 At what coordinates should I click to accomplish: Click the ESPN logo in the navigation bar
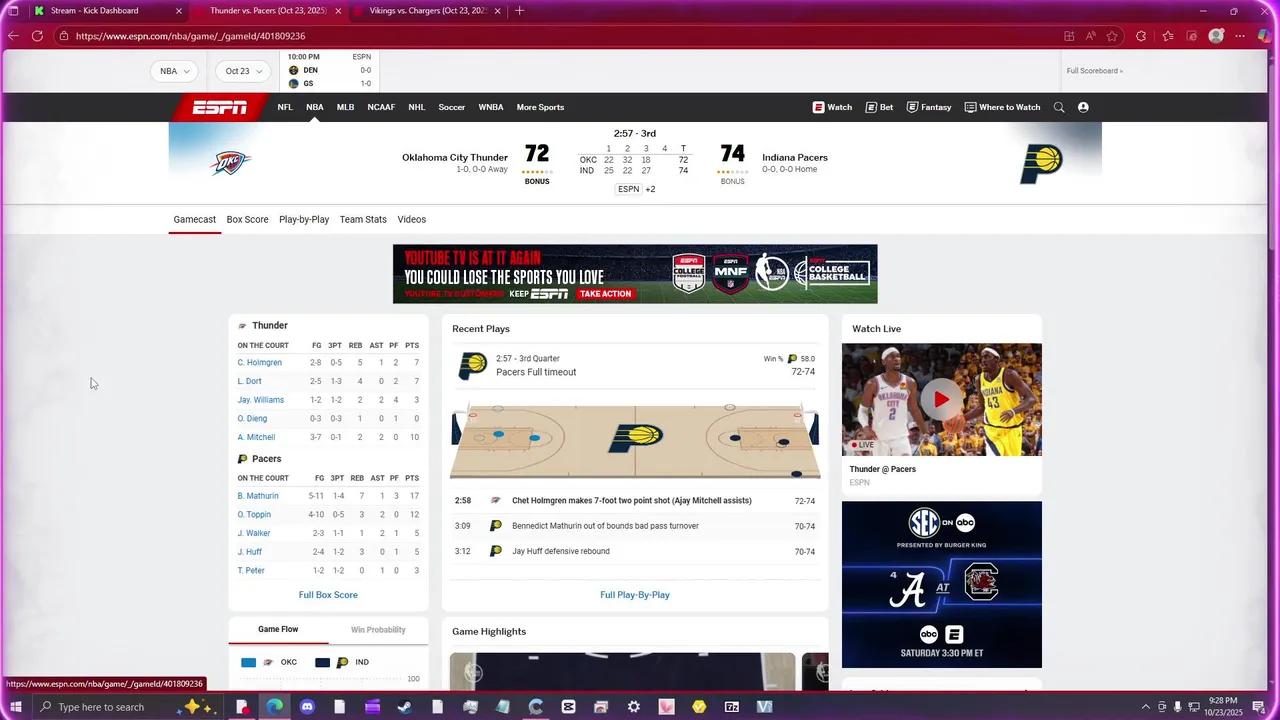coord(220,107)
